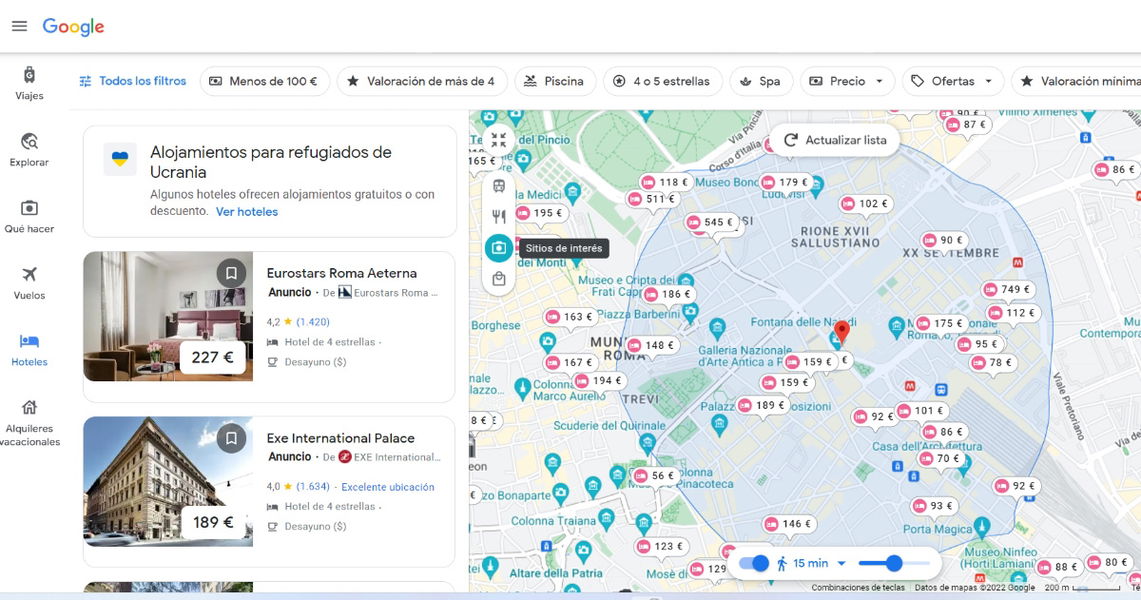
Task: Select Colonna Marco Aurelio map marker
Action: (x=522, y=388)
